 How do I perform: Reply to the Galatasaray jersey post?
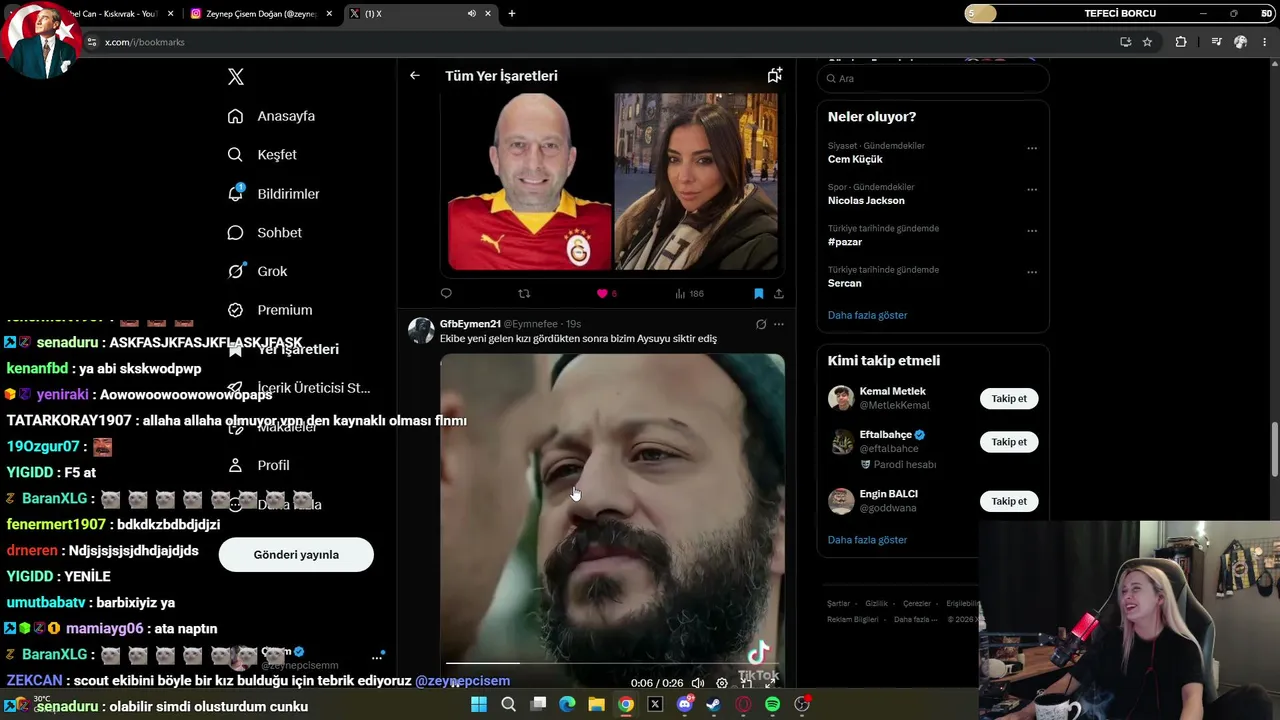(x=446, y=293)
